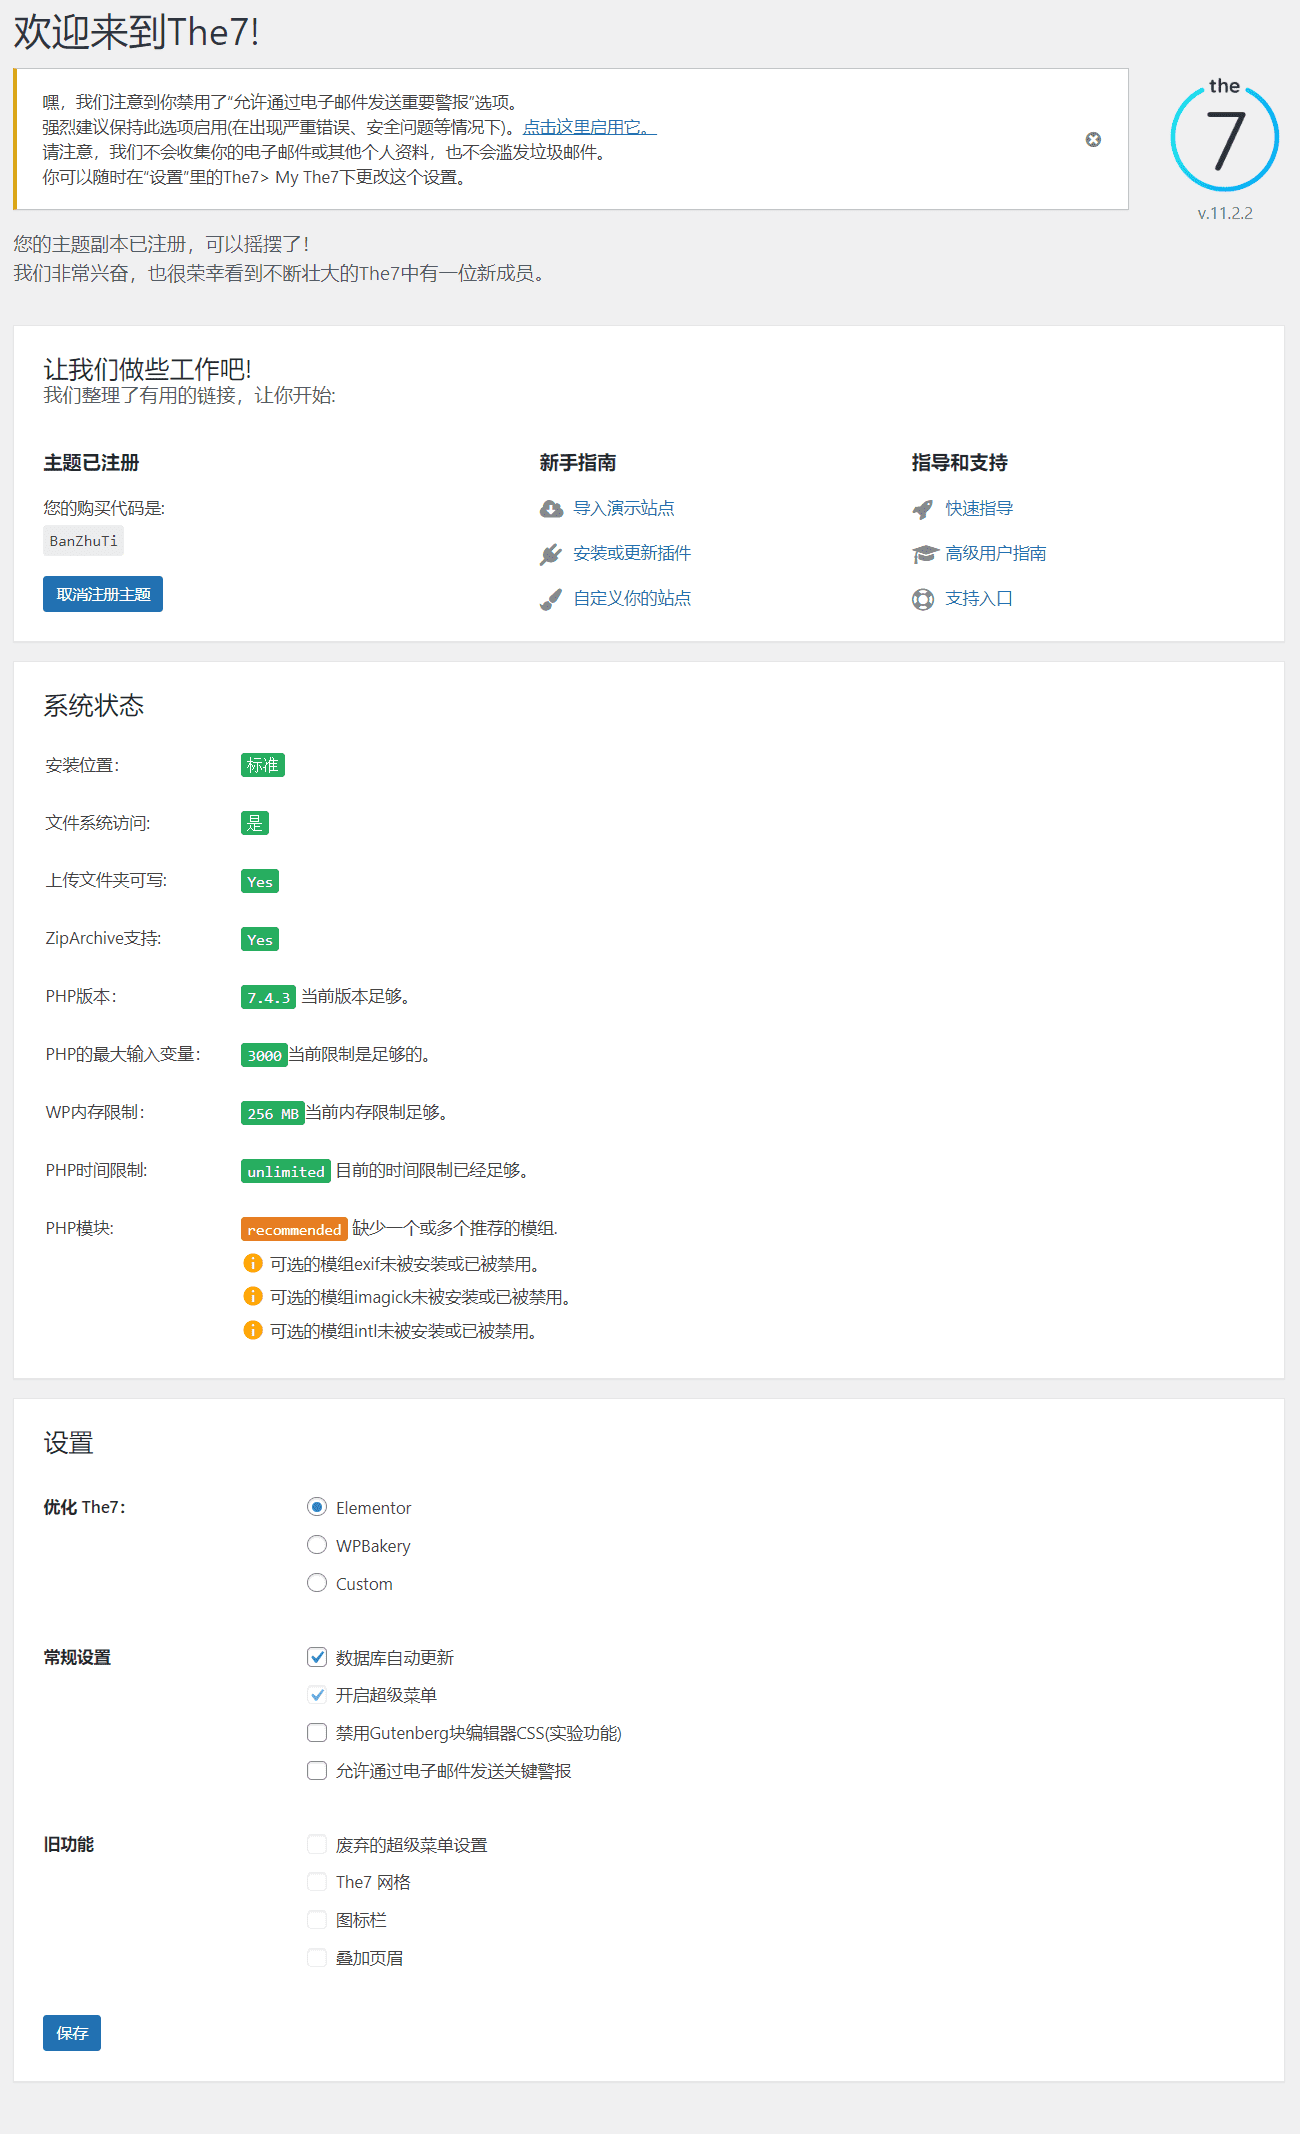The width and height of the screenshot is (1300, 2134).
Task: Select the Custom radio option
Action: coord(317,1583)
